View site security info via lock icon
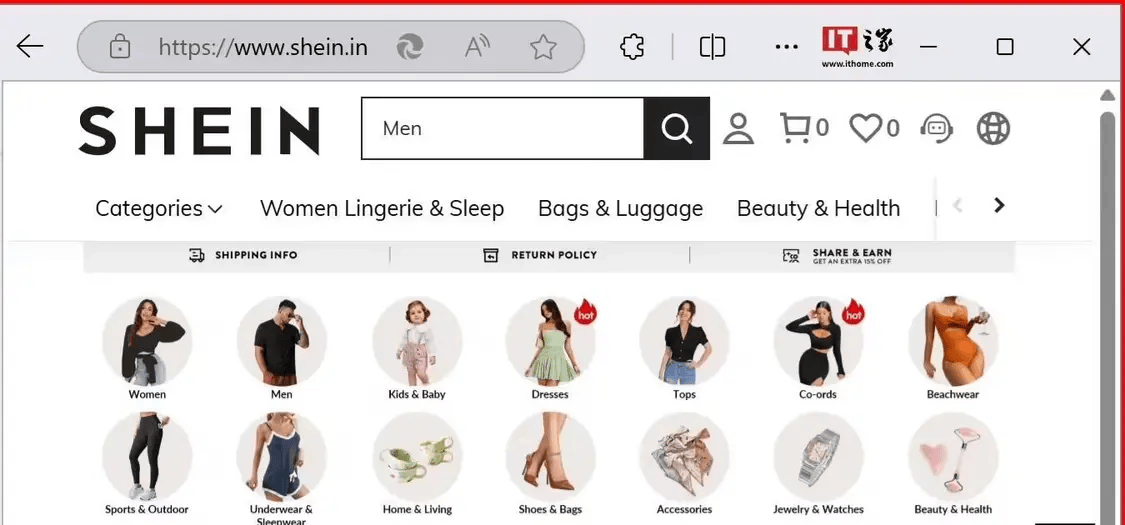The width and height of the screenshot is (1125, 525). [119, 47]
